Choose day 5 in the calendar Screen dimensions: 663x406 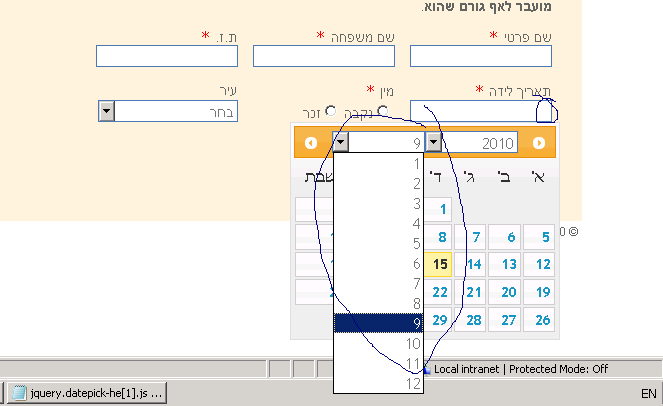[x=541, y=237]
